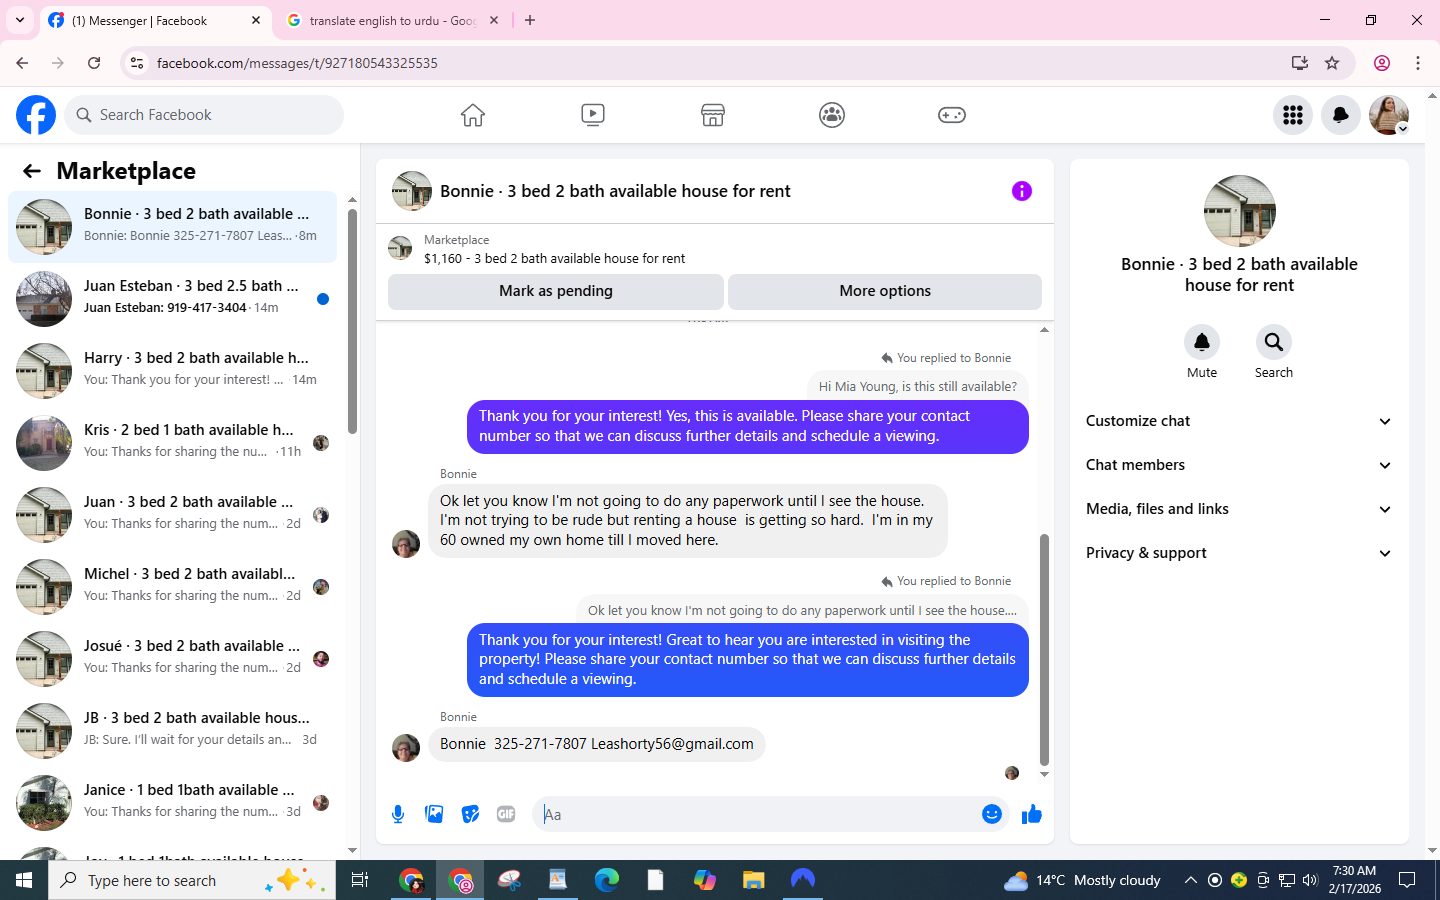The width and height of the screenshot is (1440, 900).
Task: Expand the Customize chat section
Action: coord(1239,421)
